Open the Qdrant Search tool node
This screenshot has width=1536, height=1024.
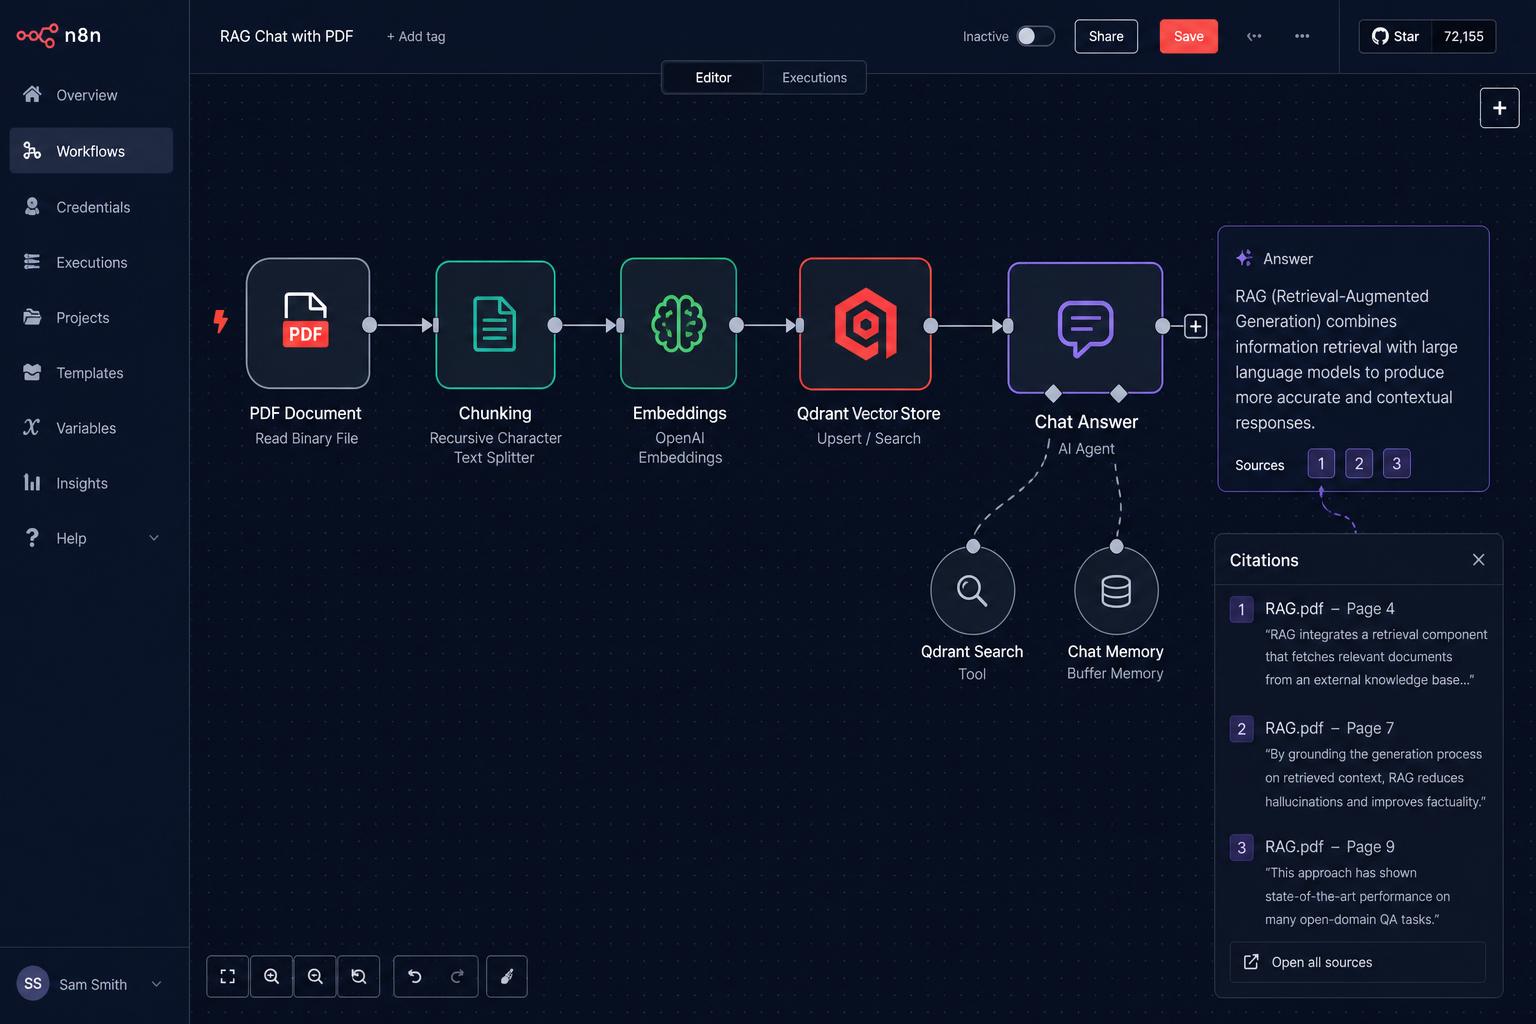coord(972,591)
